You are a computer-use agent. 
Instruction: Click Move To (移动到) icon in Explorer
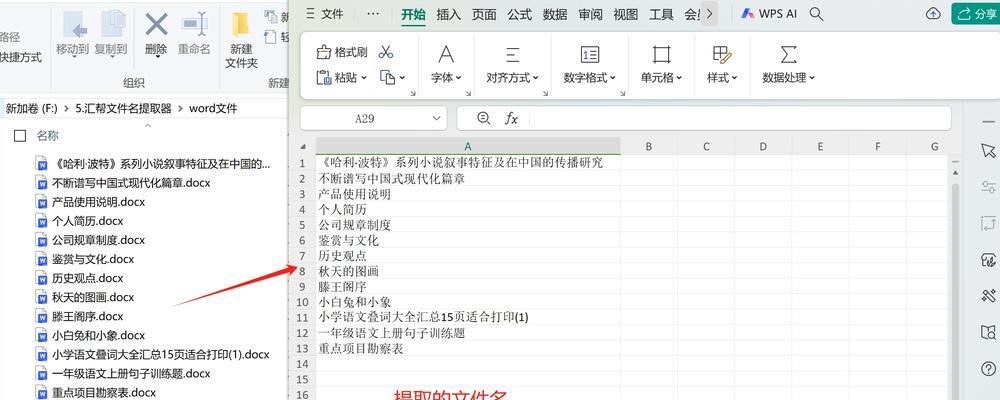(x=75, y=24)
